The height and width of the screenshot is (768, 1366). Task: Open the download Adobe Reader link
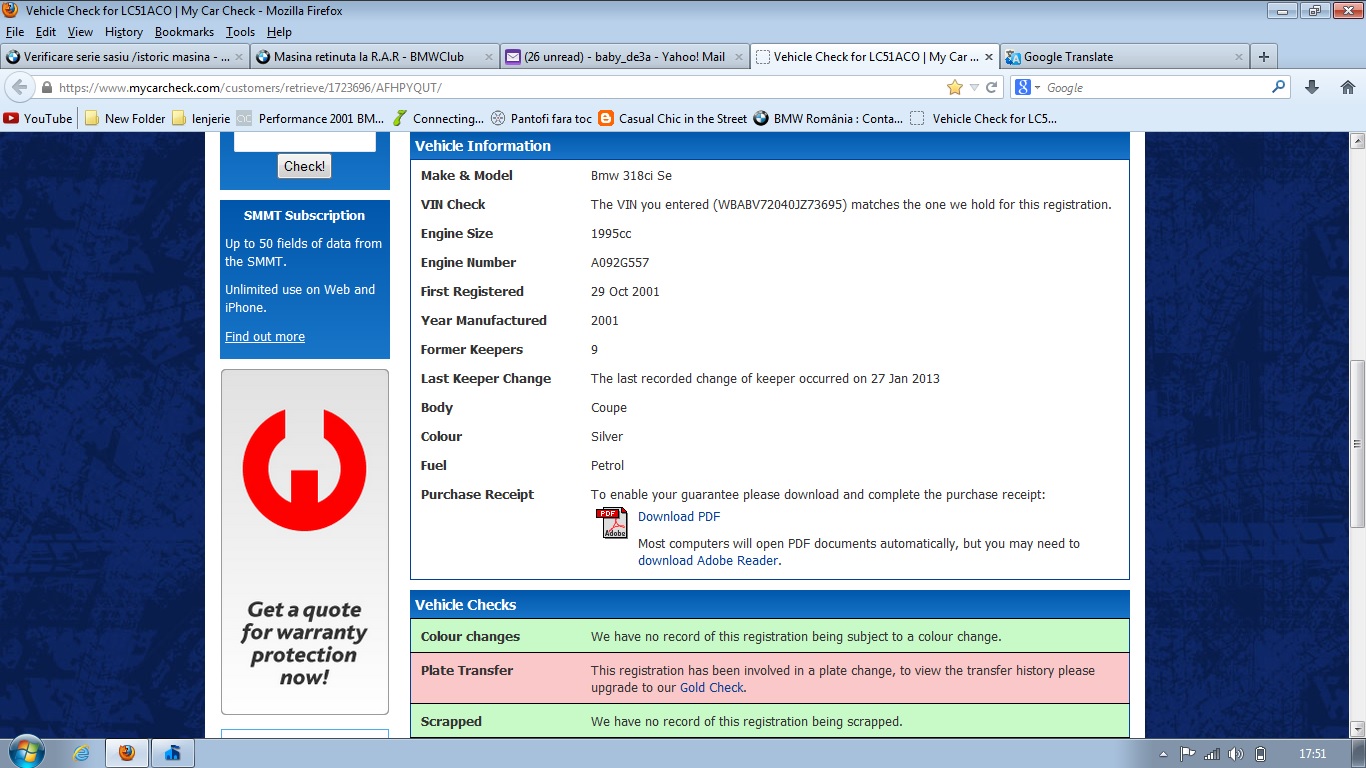[708, 561]
